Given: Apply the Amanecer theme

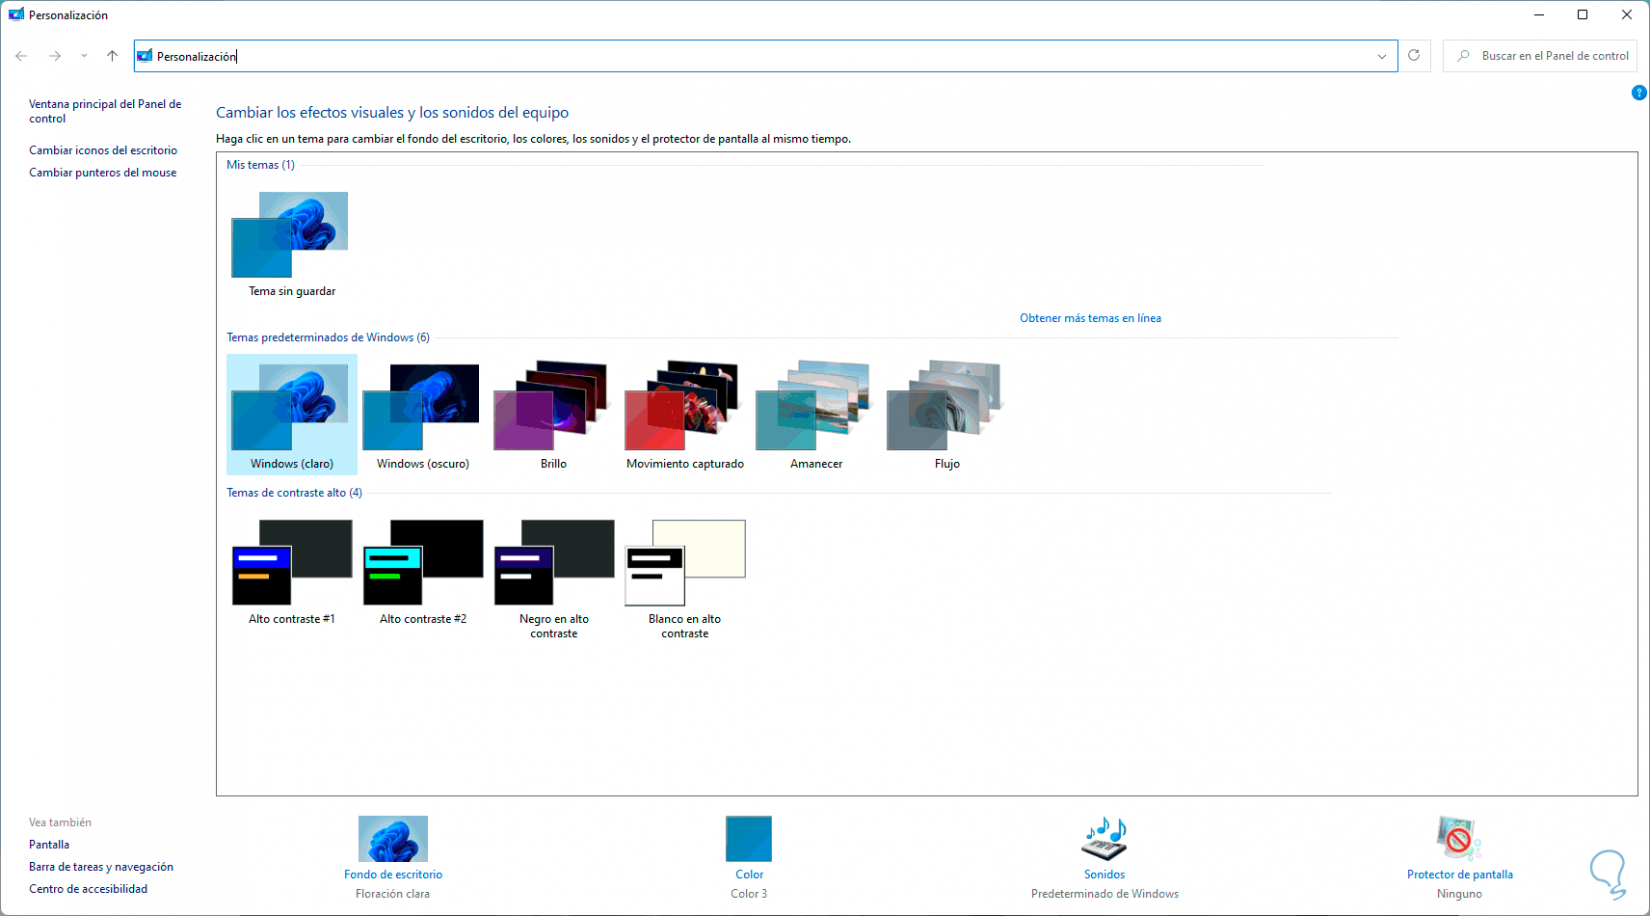Looking at the screenshot, I should pyautogui.click(x=816, y=414).
